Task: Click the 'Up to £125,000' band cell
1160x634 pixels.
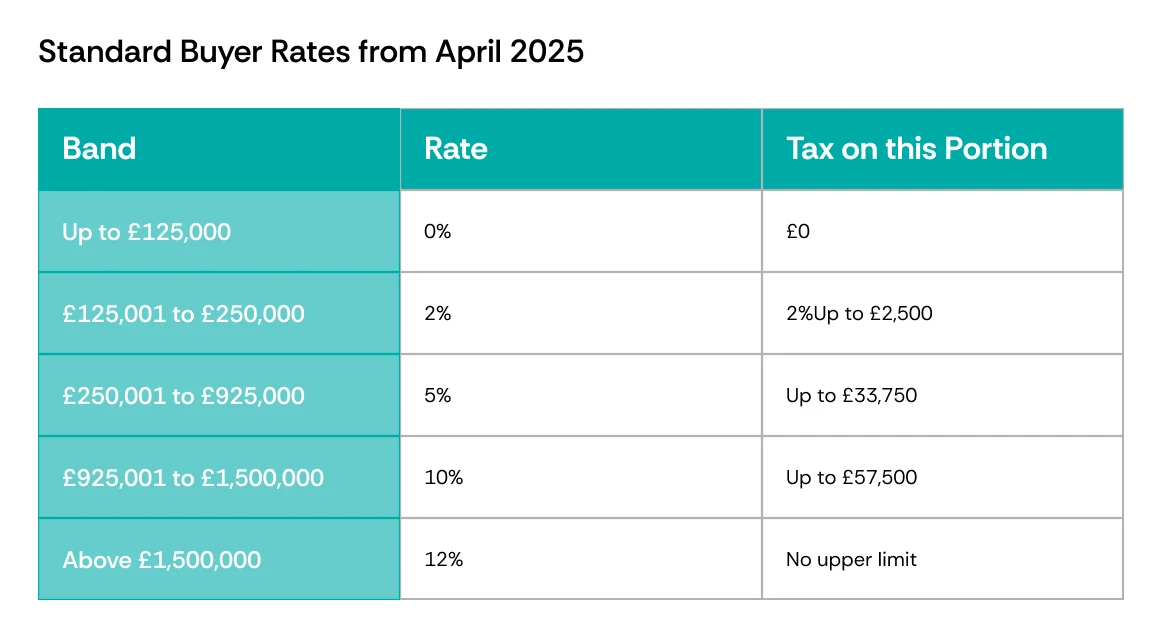Action: (x=219, y=232)
